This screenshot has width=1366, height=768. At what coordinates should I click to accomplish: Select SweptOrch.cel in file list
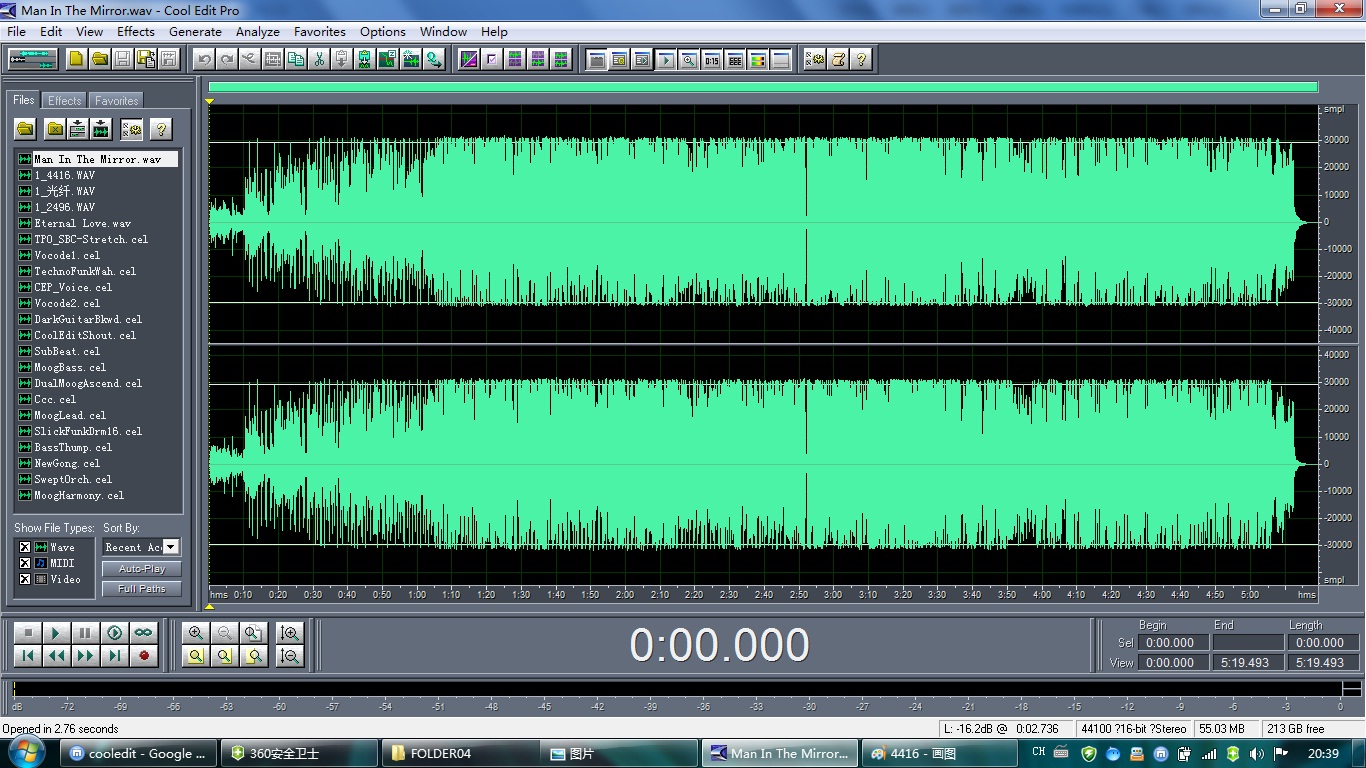tap(73, 479)
